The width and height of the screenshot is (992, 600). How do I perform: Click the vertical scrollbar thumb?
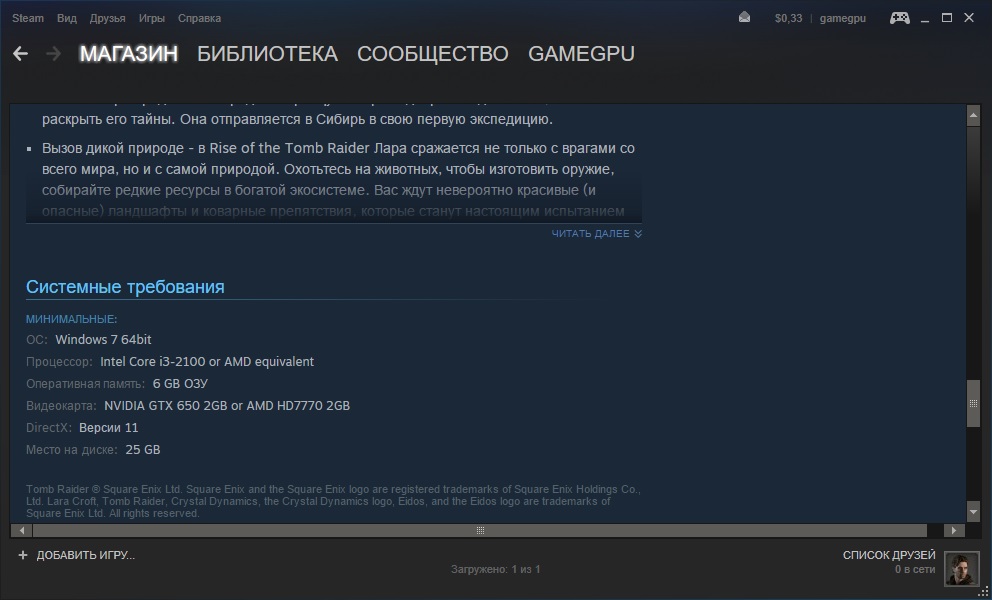coord(973,404)
